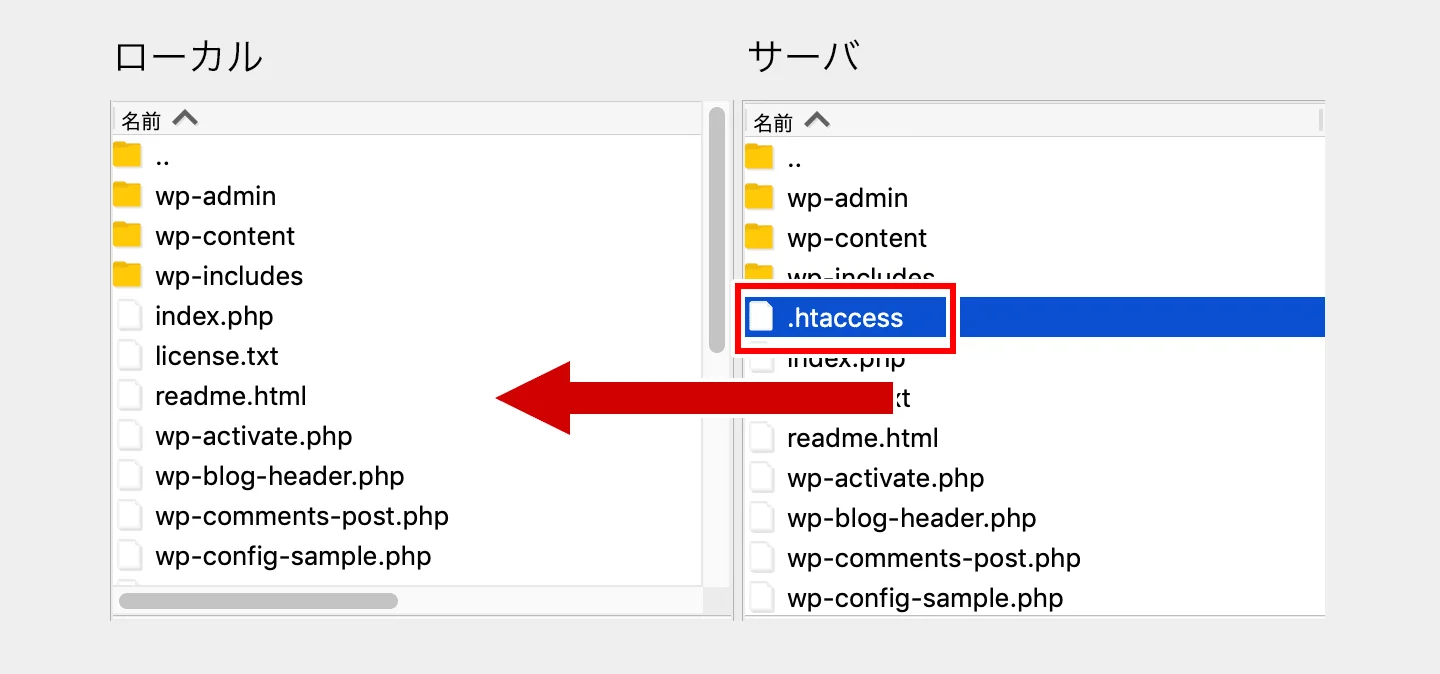Select server file name 'wp-comments-post.php'
The width and height of the screenshot is (1440, 674).
(x=934, y=558)
